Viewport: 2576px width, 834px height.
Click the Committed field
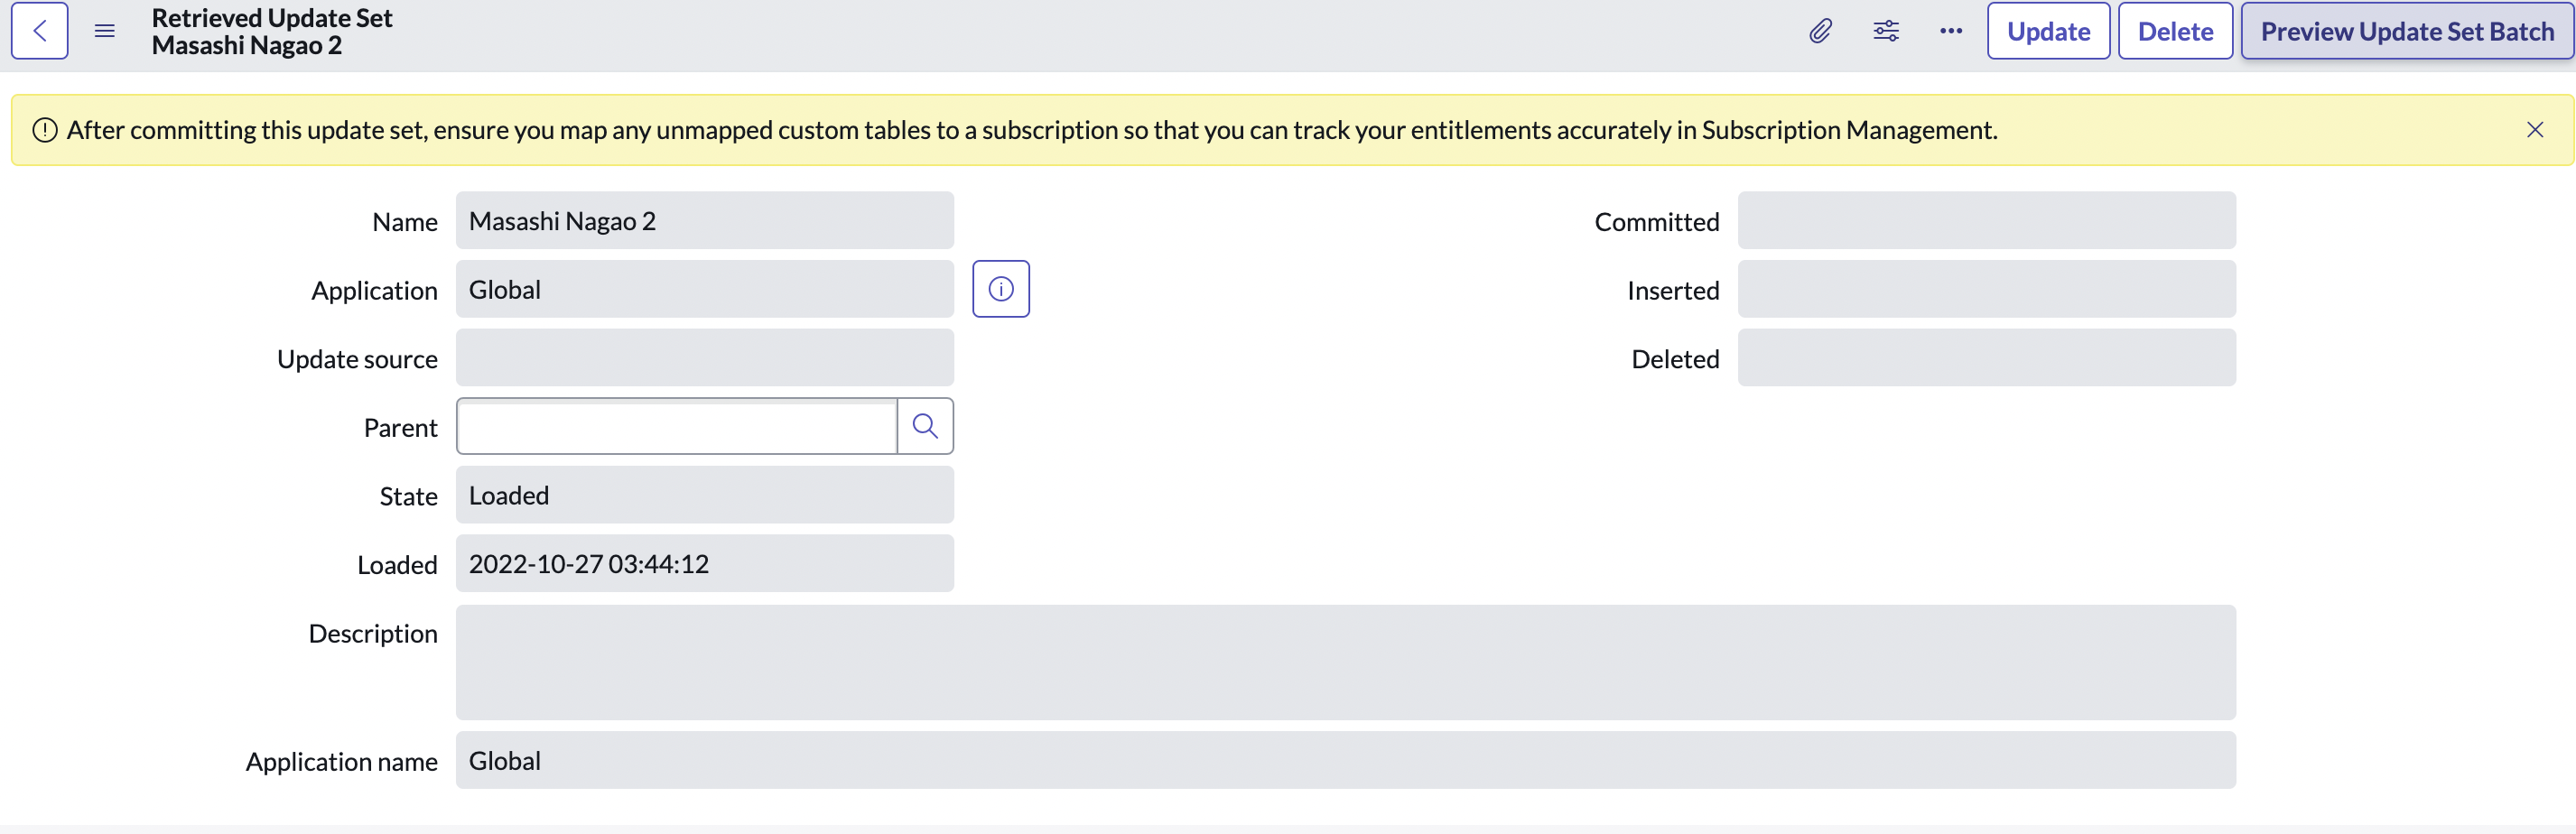[x=1986, y=221]
